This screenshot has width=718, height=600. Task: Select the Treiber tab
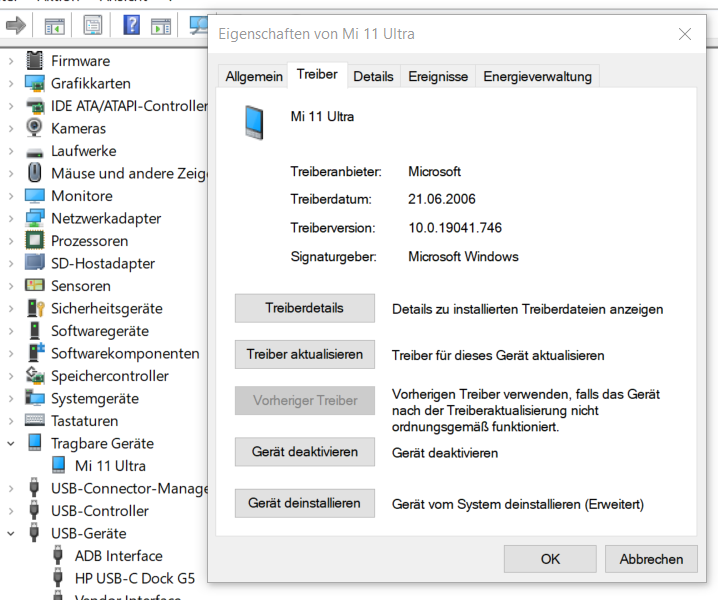click(x=317, y=74)
